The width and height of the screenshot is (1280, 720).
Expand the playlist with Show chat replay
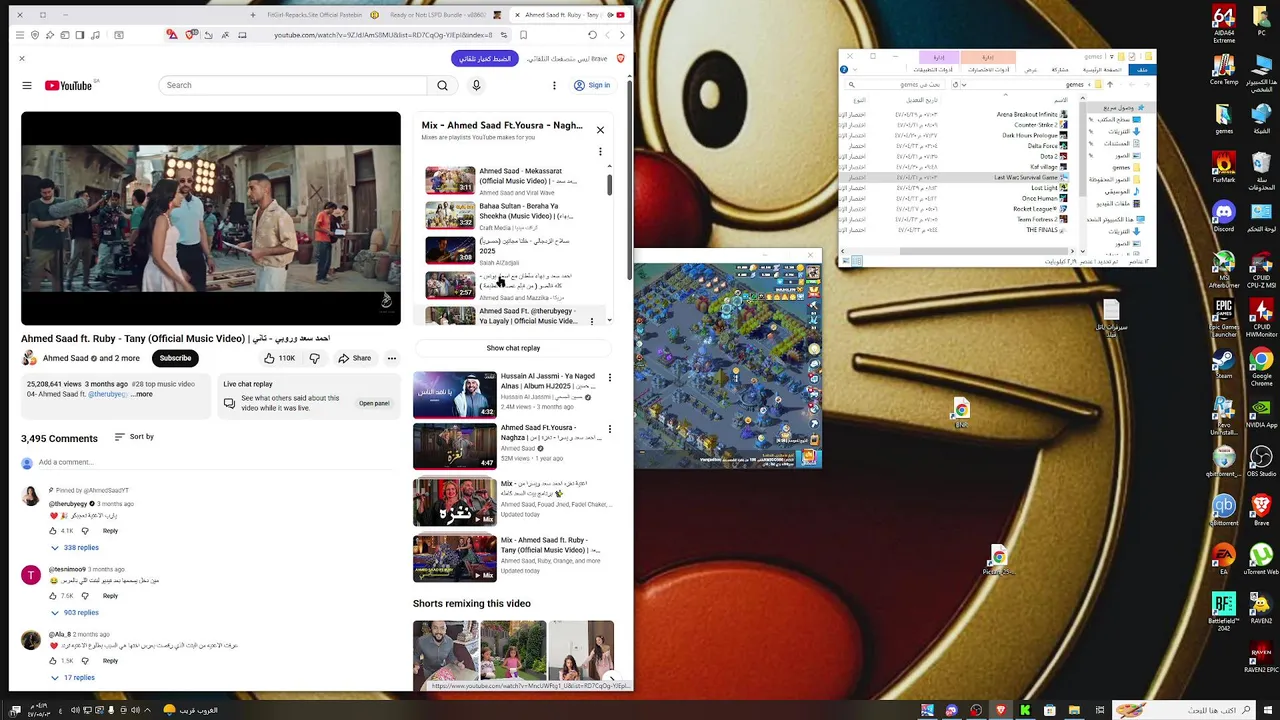coord(513,348)
